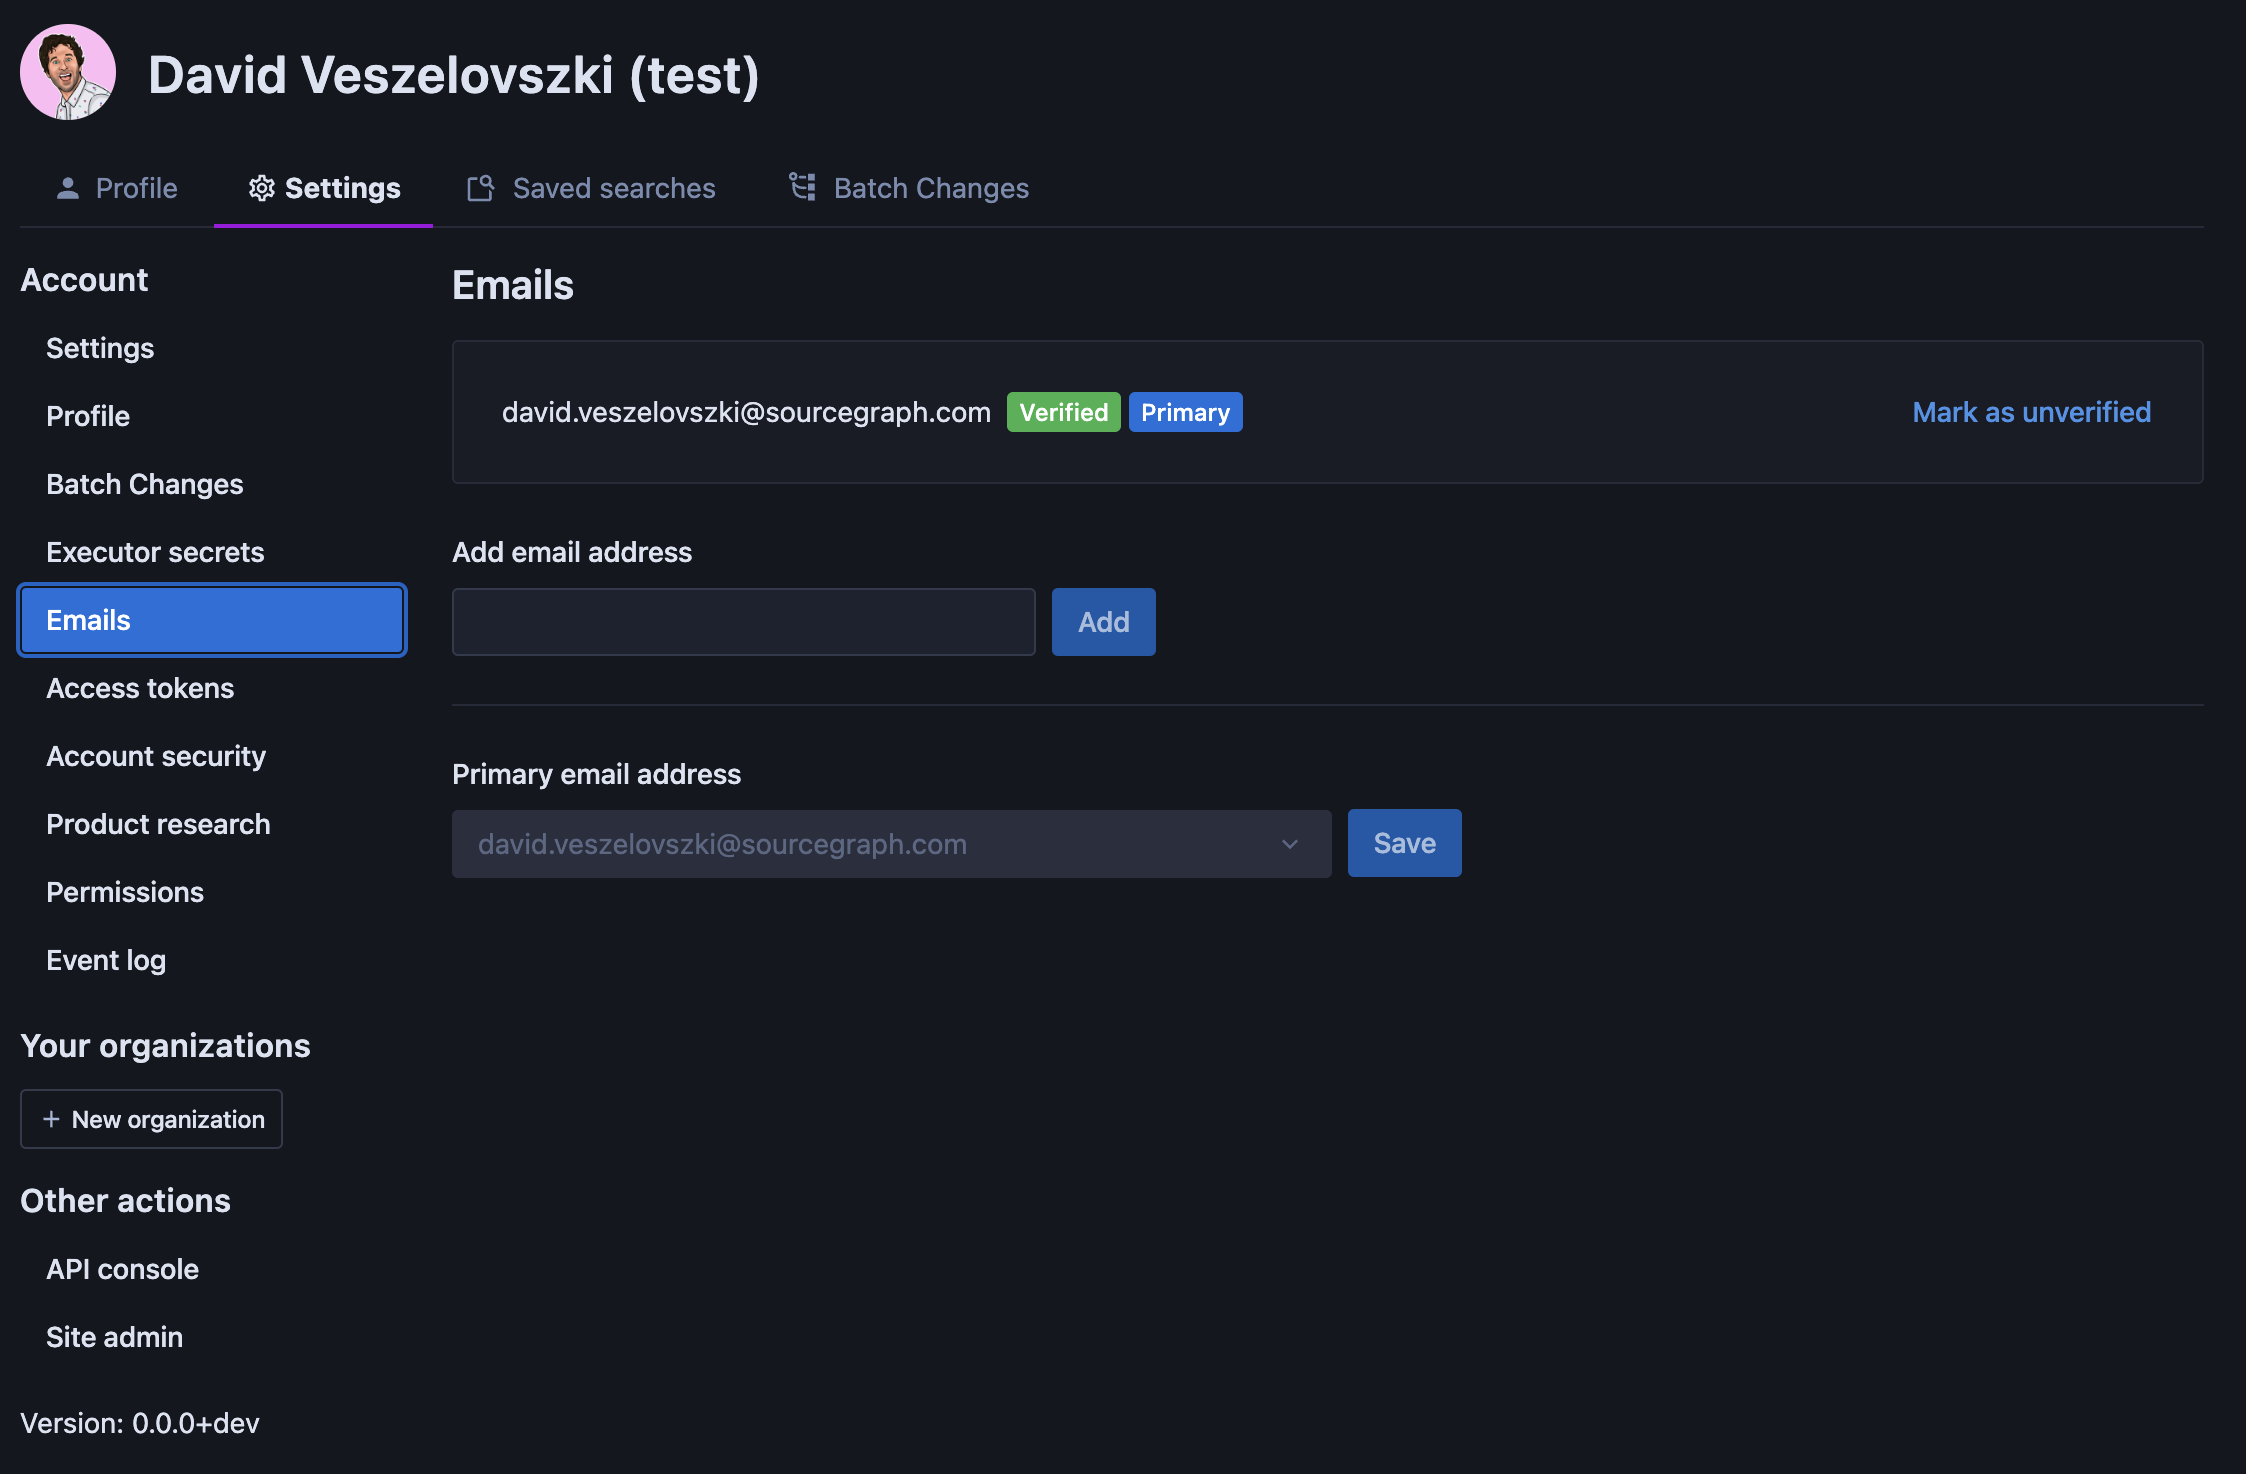
Task: View the Event log page
Action: pos(106,960)
